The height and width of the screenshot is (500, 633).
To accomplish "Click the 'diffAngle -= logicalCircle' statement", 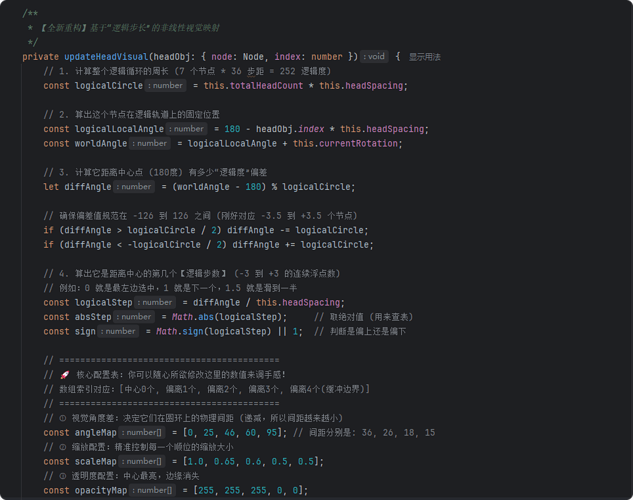I will pyautogui.click(x=298, y=230).
